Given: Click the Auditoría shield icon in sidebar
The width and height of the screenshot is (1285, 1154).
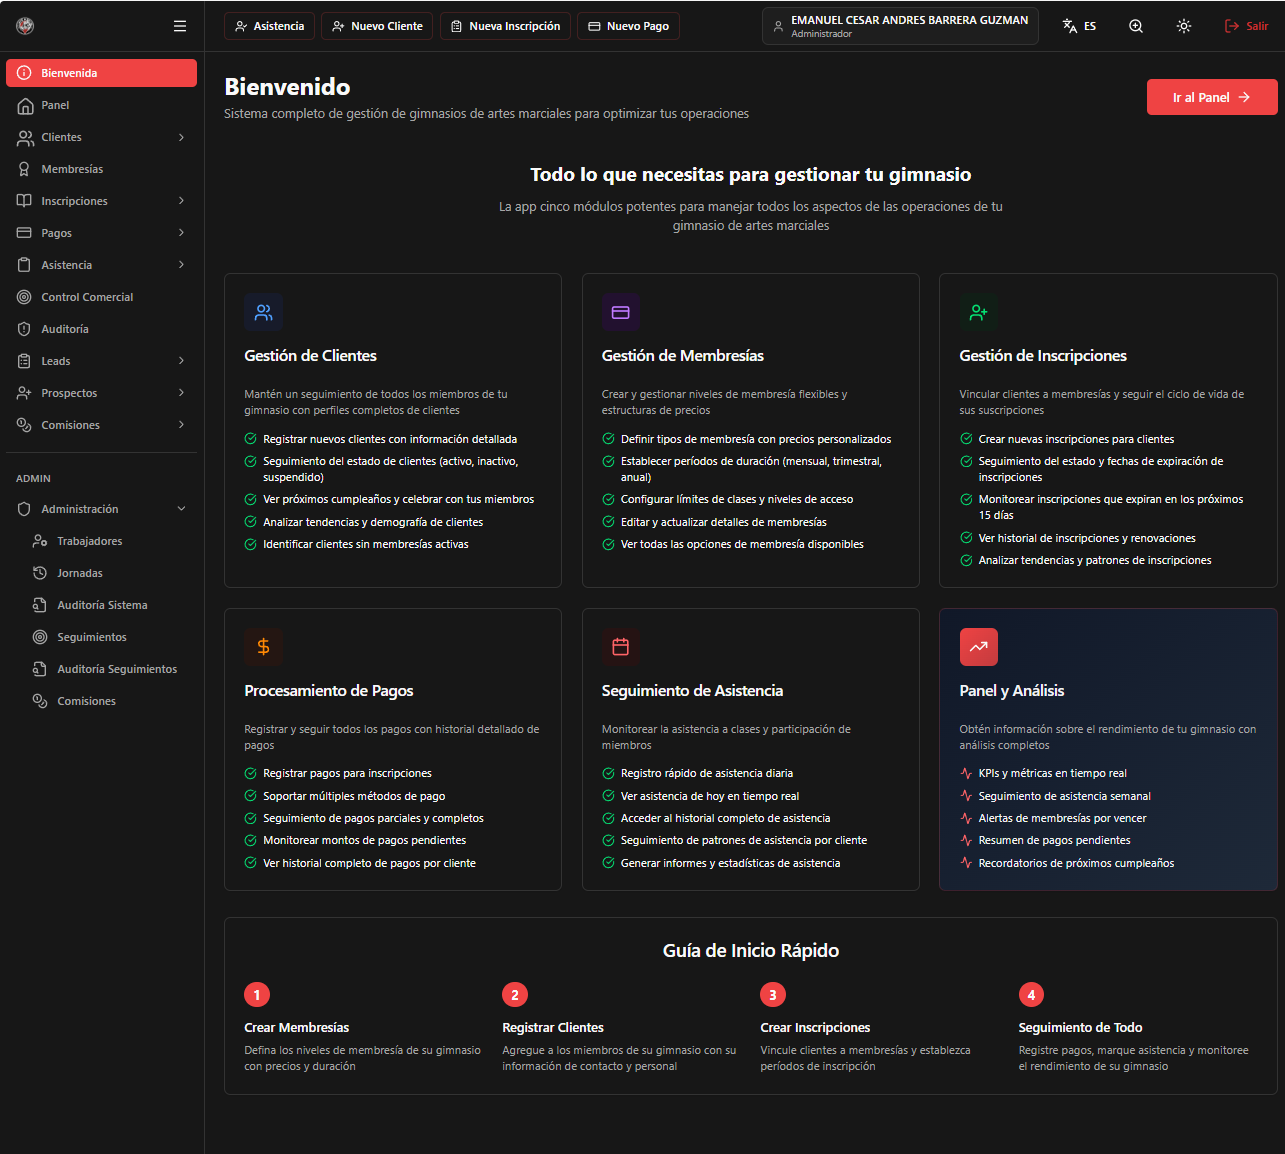Looking at the screenshot, I should (25, 329).
